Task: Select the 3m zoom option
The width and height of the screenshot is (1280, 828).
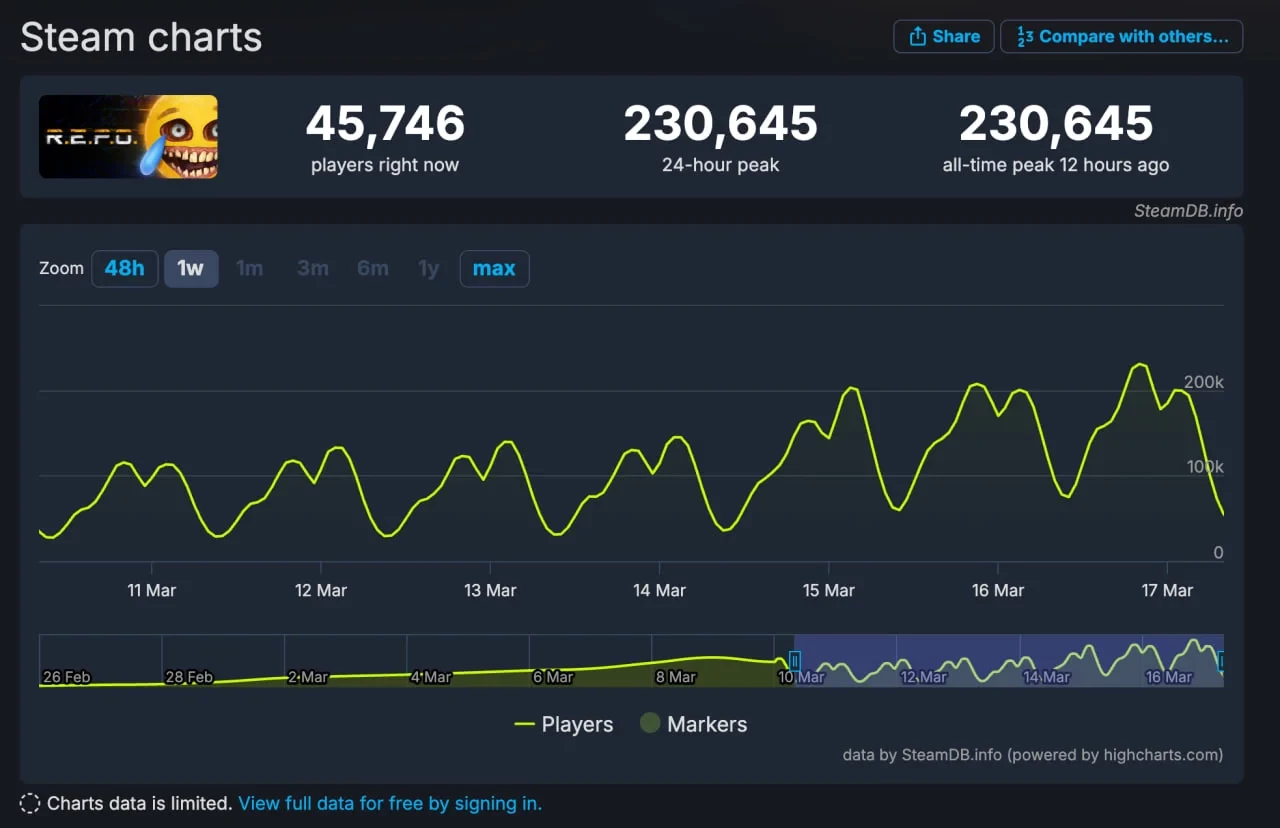Action: pyautogui.click(x=312, y=268)
